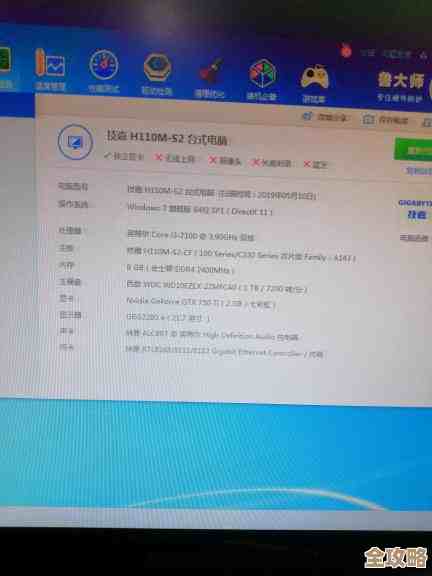The height and width of the screenshot is (576, 432).
Task: Select the Gigabit Ethernet Controller network row
Action: pyautogui.click(x=224, y=352)
